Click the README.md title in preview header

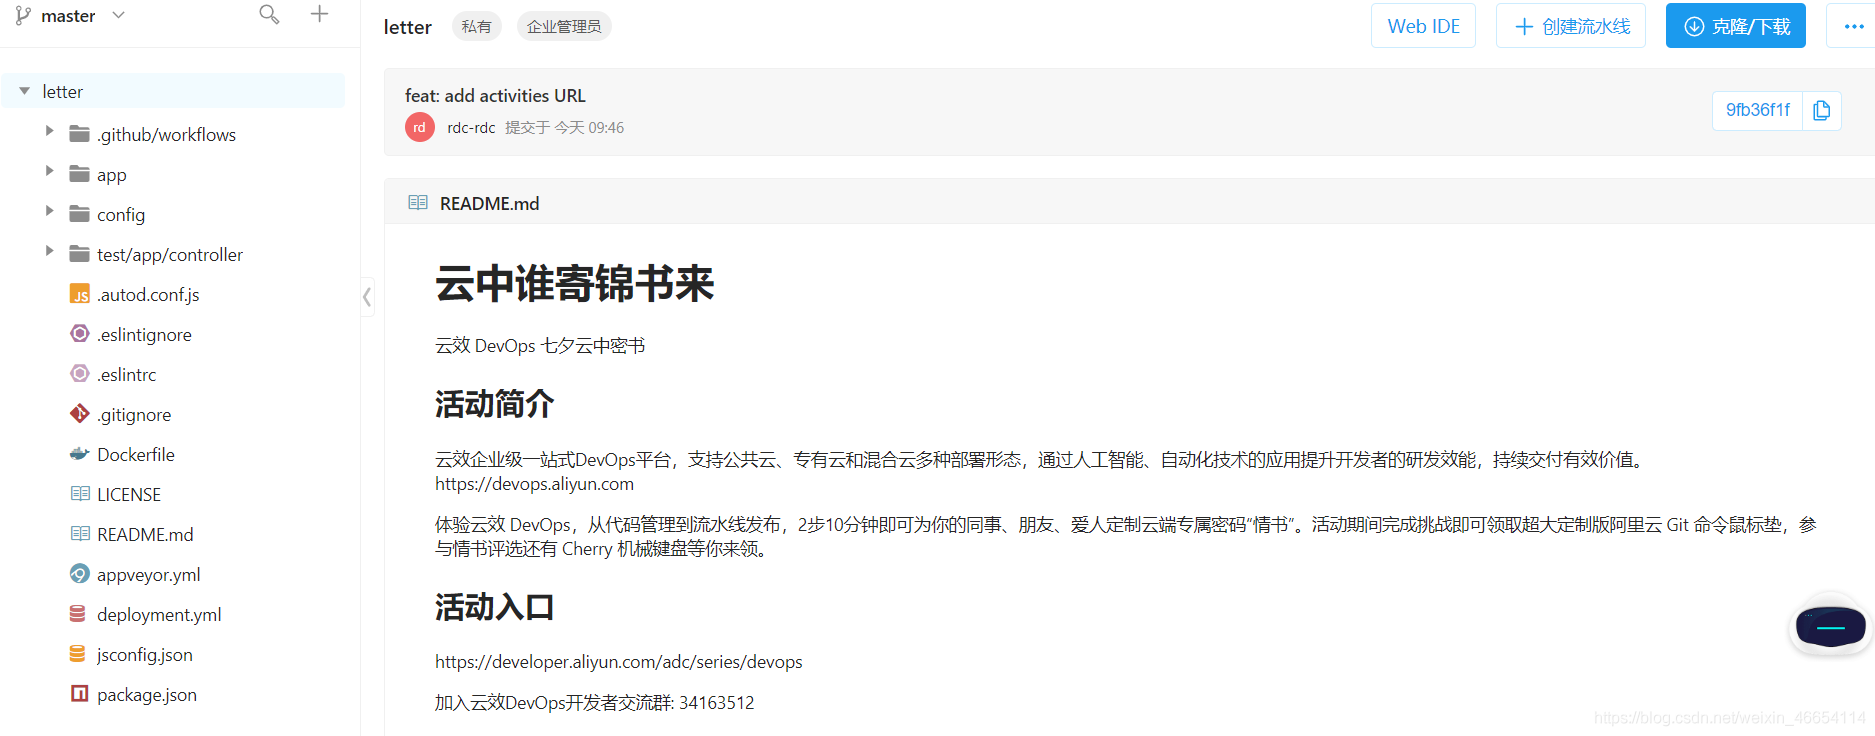[489, 204]
